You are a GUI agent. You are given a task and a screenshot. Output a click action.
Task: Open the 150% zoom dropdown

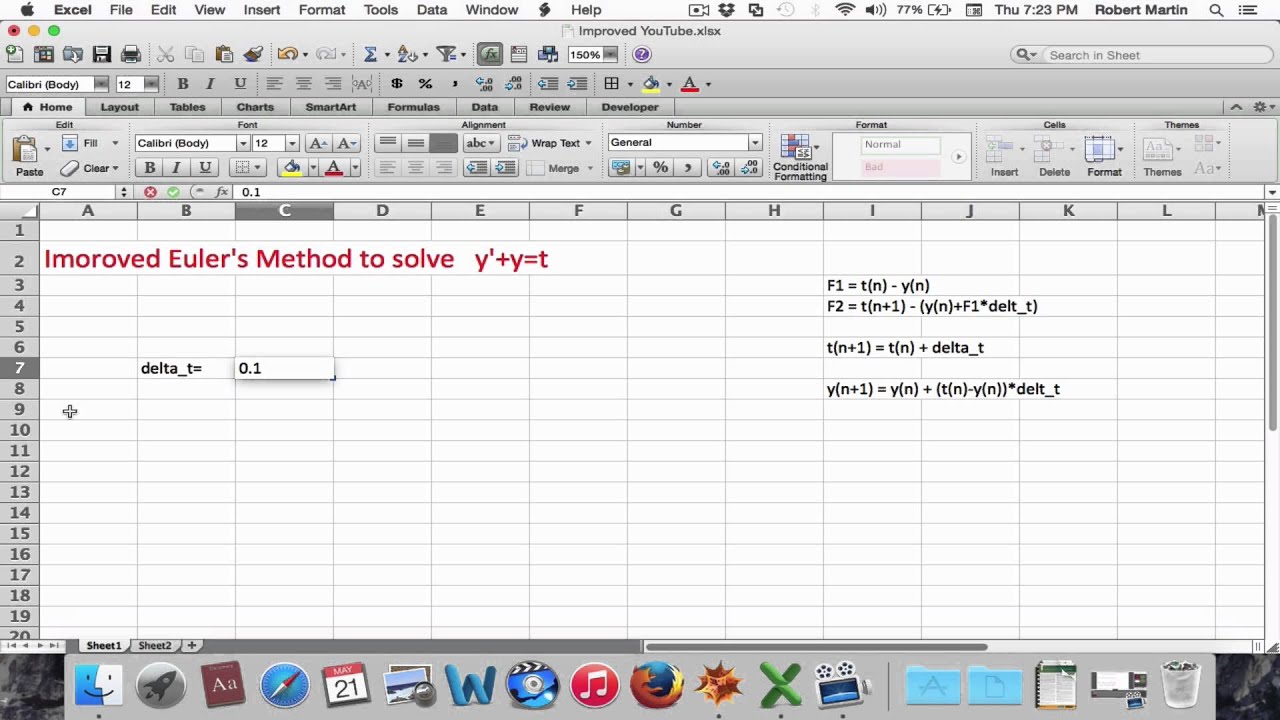click(x=610, y=55)
